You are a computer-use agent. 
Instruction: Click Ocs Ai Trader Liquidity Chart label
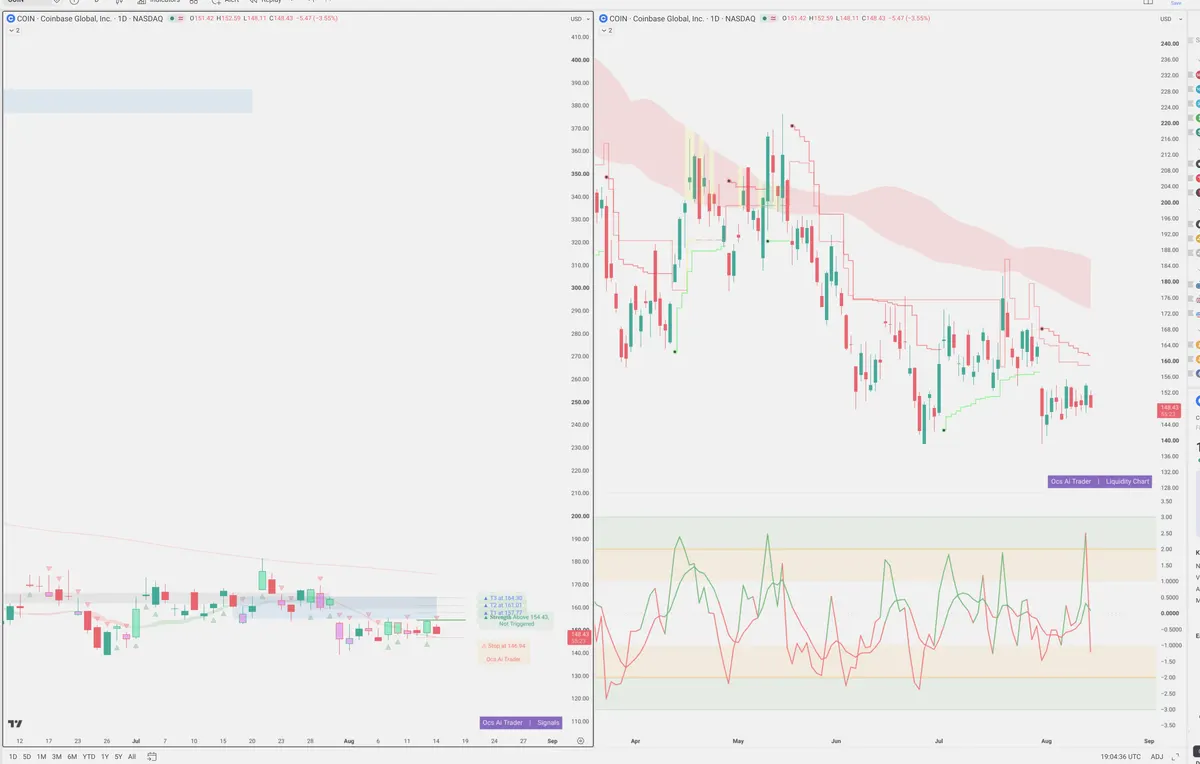1100,481
